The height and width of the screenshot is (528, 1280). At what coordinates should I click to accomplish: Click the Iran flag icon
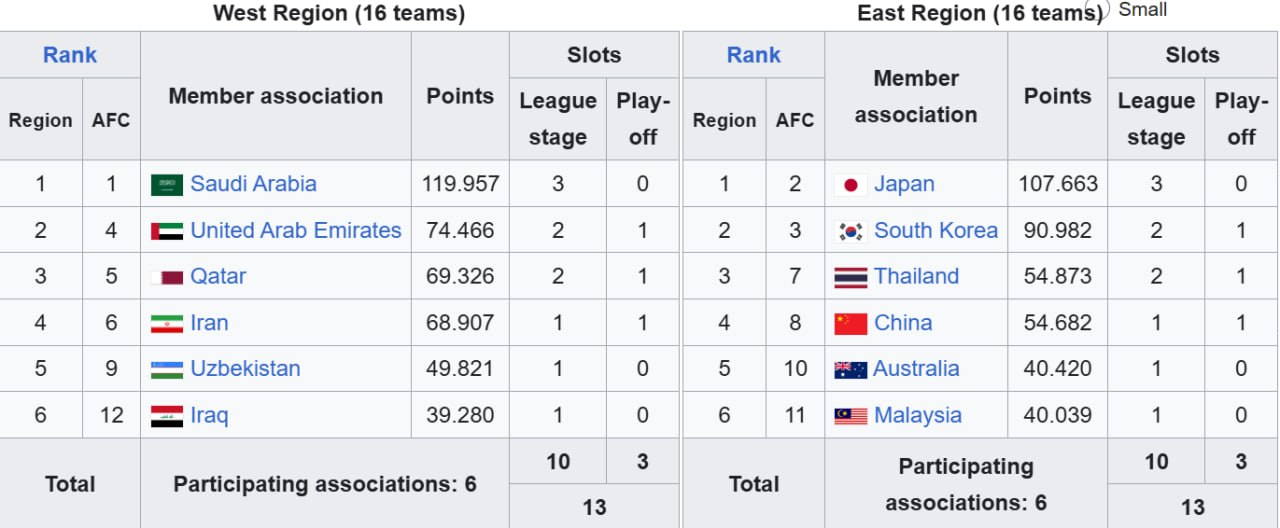point(166,324)
